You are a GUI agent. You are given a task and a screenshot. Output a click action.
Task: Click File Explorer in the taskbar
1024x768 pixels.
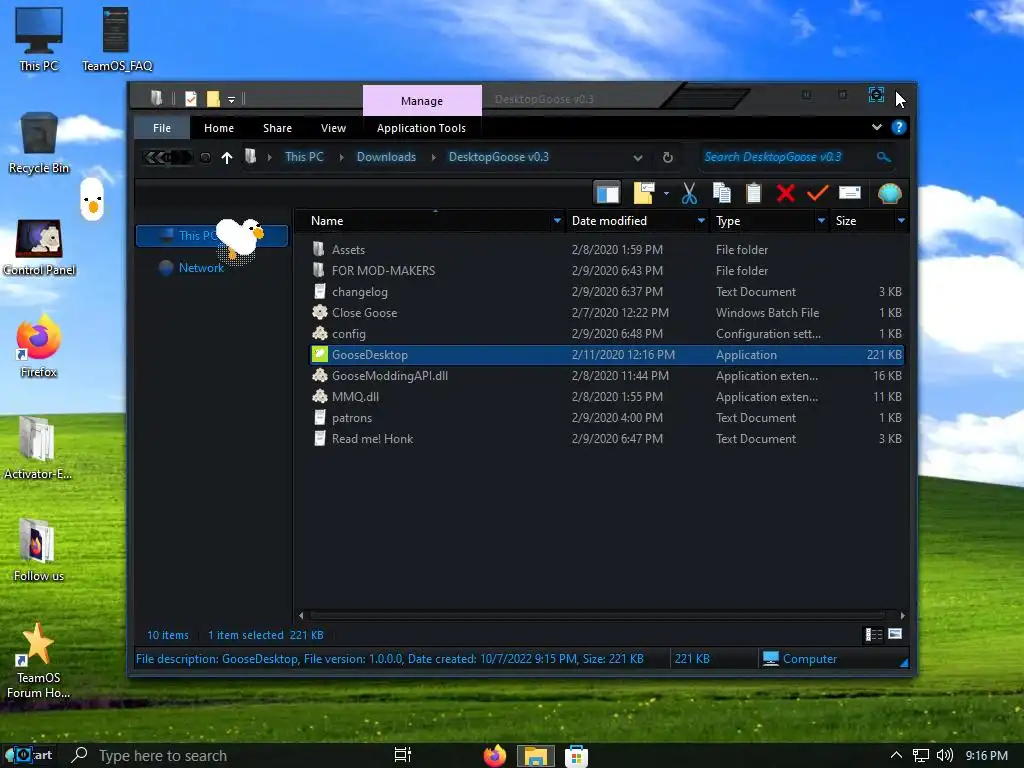pos(536,756)
